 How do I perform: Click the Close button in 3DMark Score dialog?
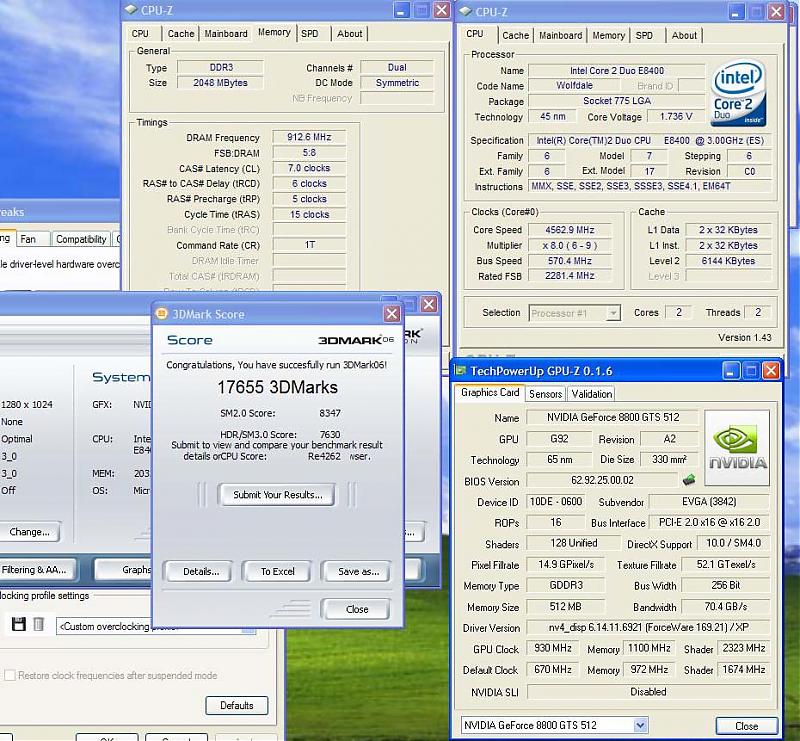[357, 609]
